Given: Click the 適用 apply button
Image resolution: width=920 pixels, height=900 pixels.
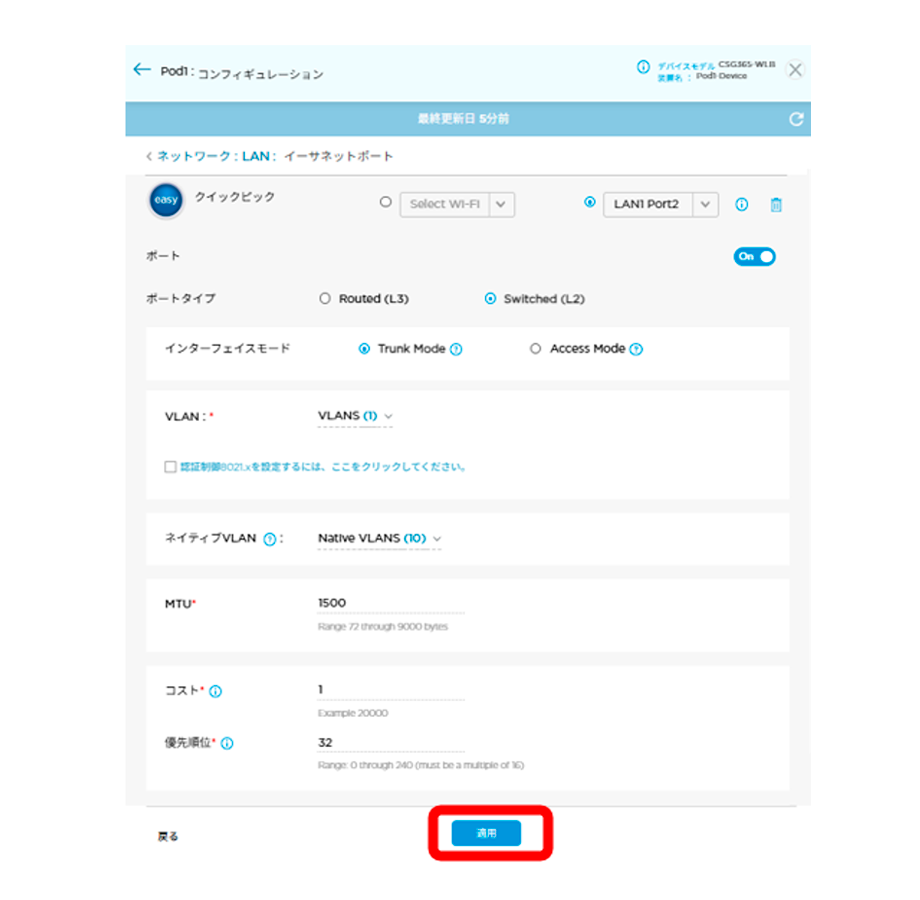Looking at the screenshot, I should pos(486,833).
